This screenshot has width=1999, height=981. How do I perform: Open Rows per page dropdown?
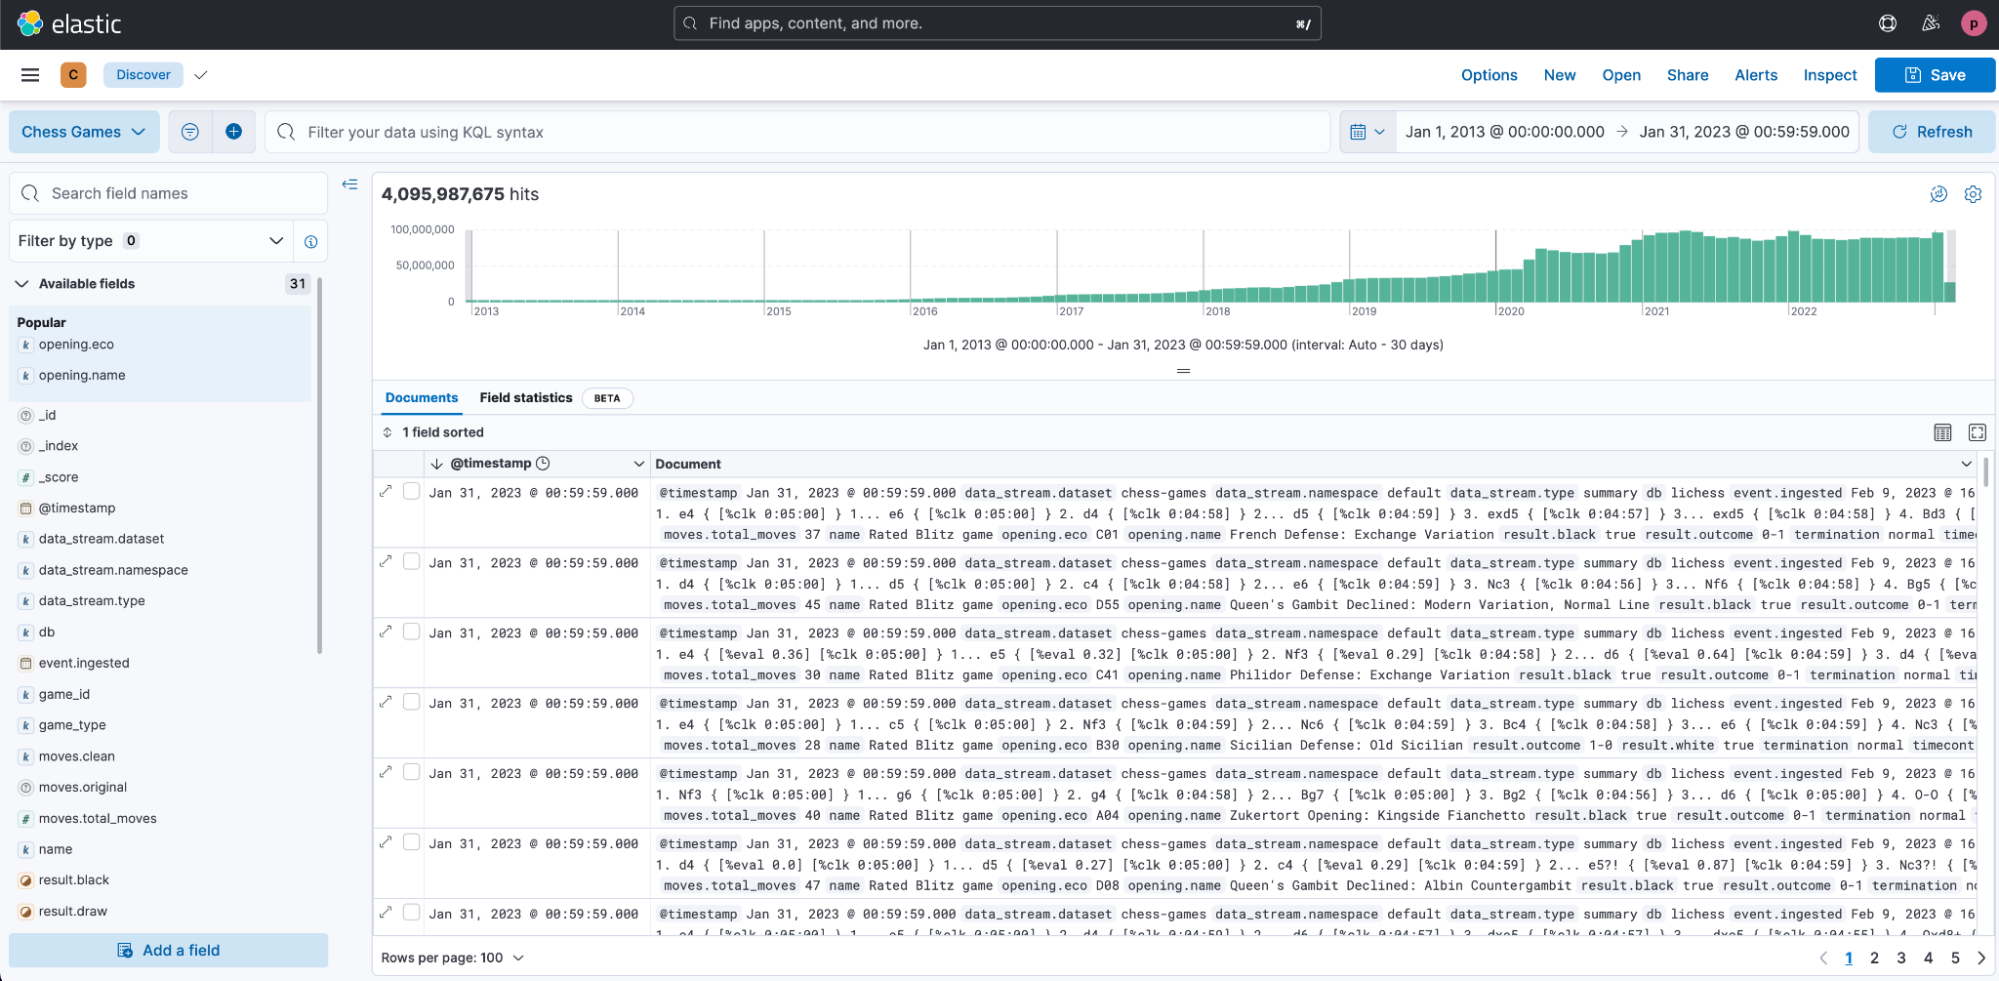pos(452,958)
